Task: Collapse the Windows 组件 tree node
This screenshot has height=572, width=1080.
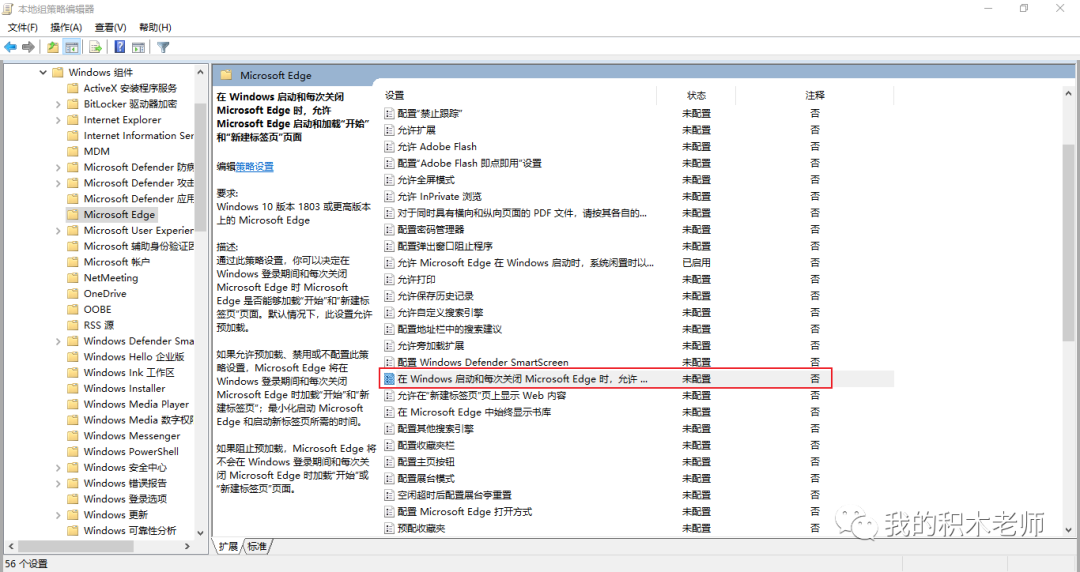Action: [x=43, y=72]
